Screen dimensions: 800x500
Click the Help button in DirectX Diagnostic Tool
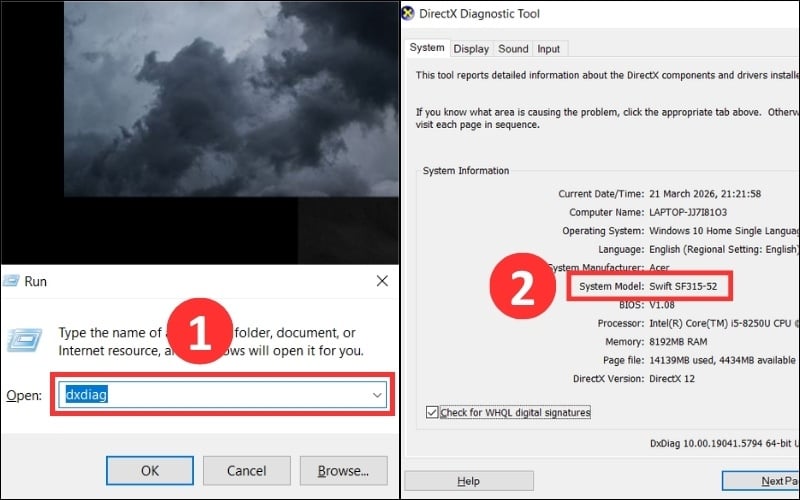pos(468,481)
